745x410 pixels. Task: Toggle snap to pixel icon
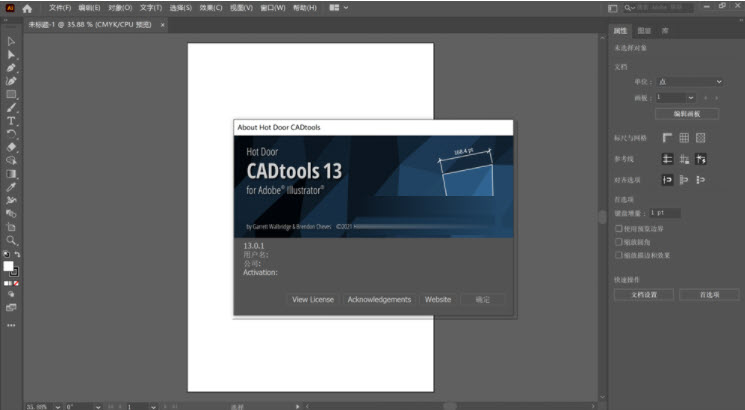[684, 180]
